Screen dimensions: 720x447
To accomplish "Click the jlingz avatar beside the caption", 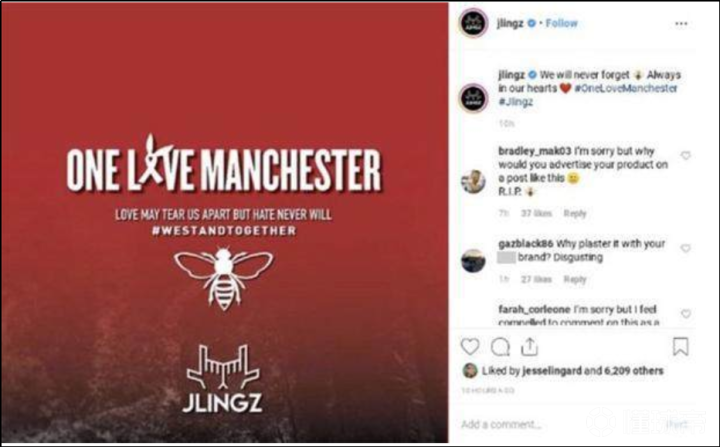I will coord(473,98).
